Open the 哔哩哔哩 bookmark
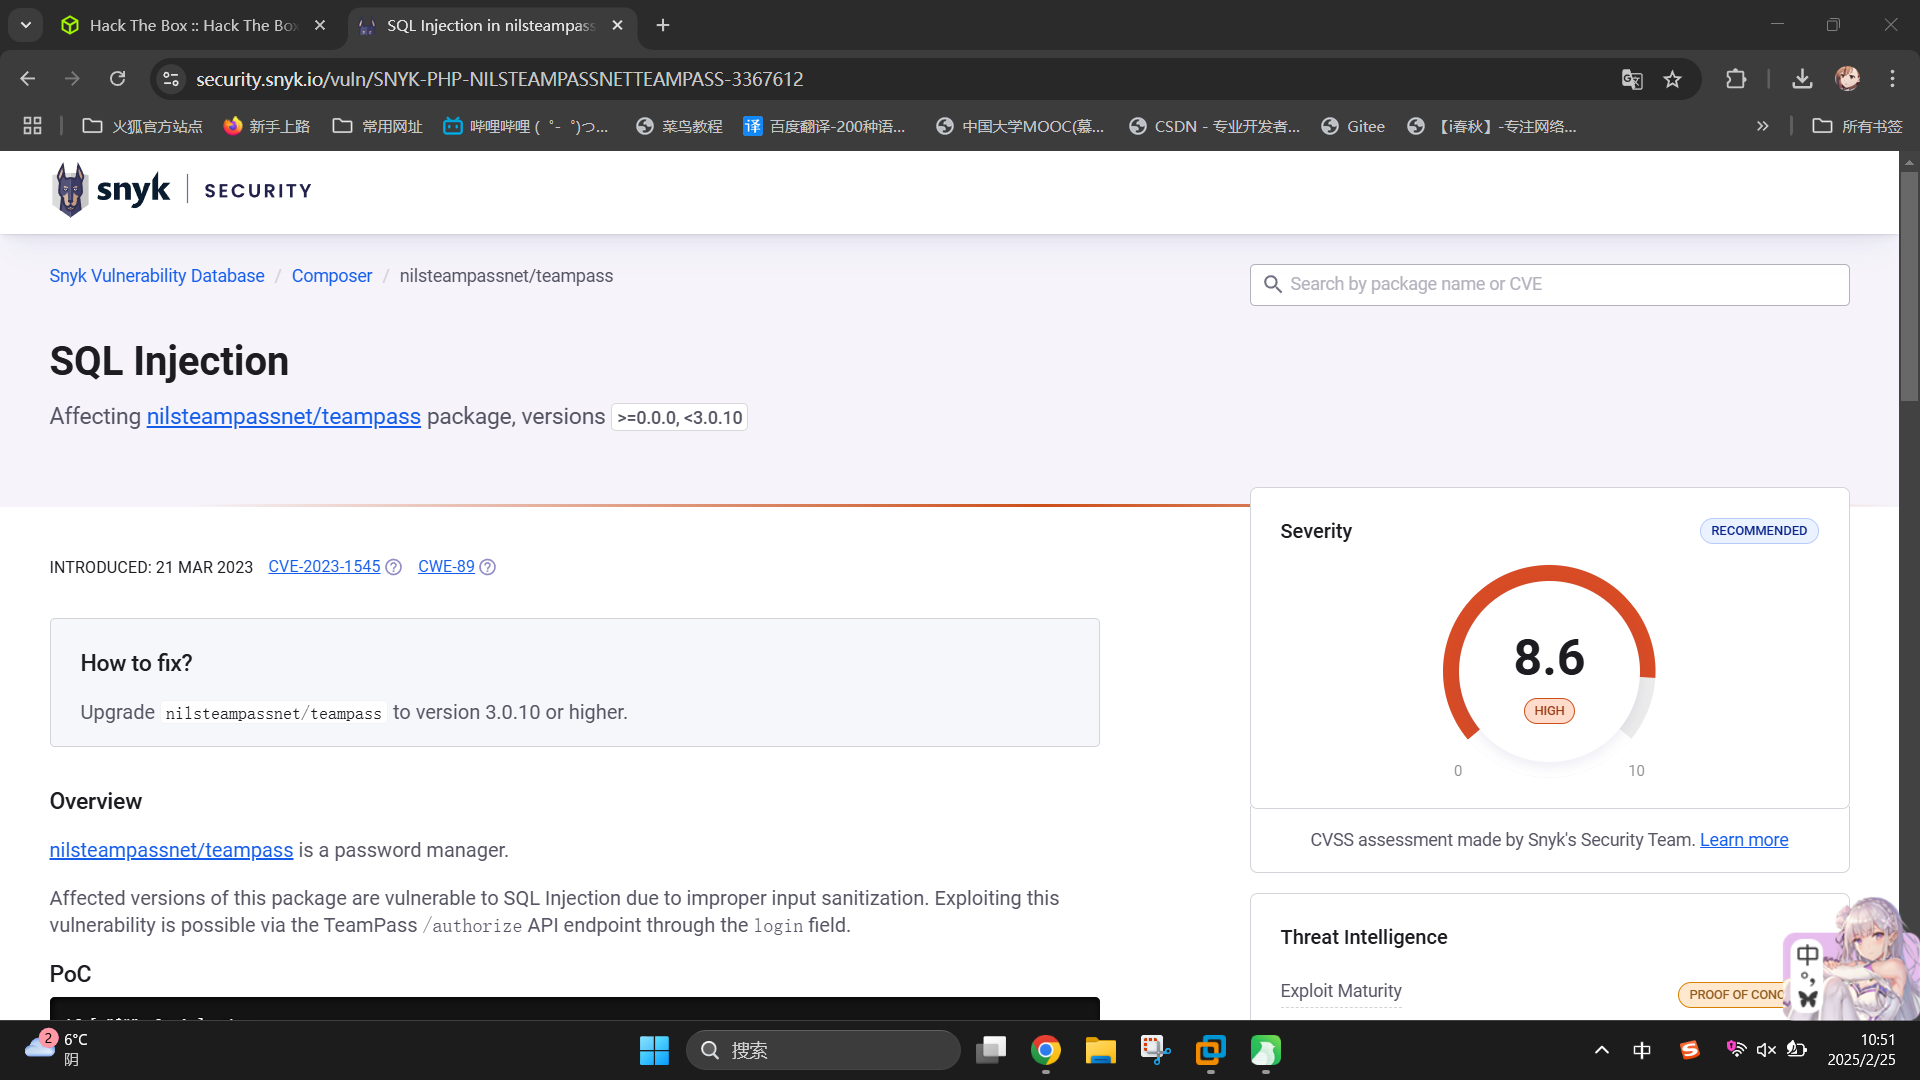Image resolution: width=1920 pixels, height=1080 pixels. (526, 126)
